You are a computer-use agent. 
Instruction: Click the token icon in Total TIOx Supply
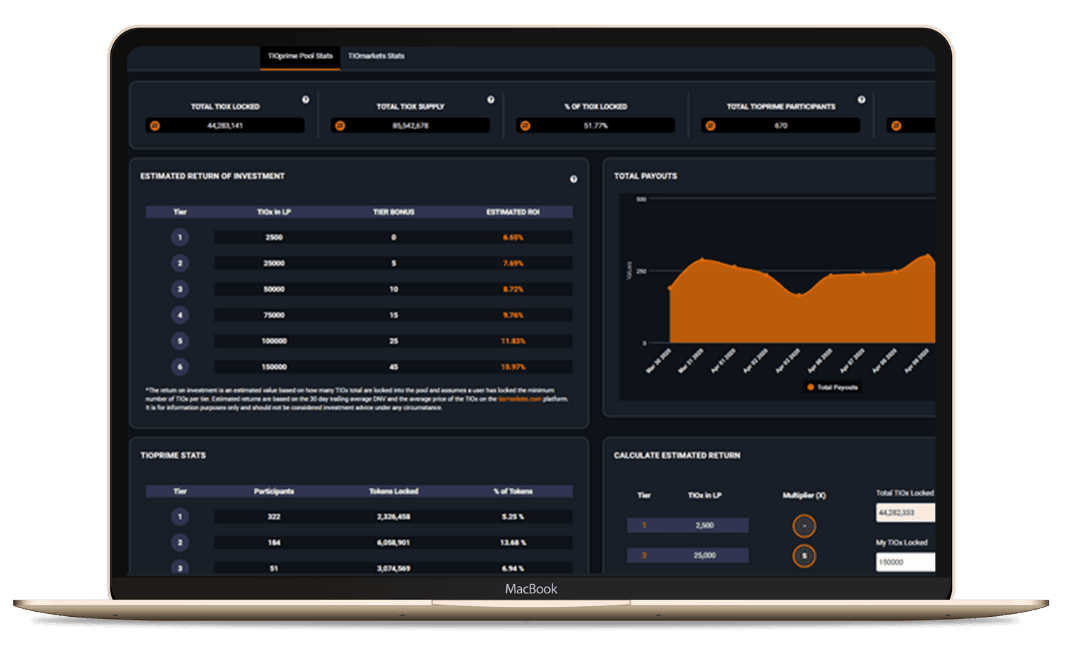click(x=340, y=126)
